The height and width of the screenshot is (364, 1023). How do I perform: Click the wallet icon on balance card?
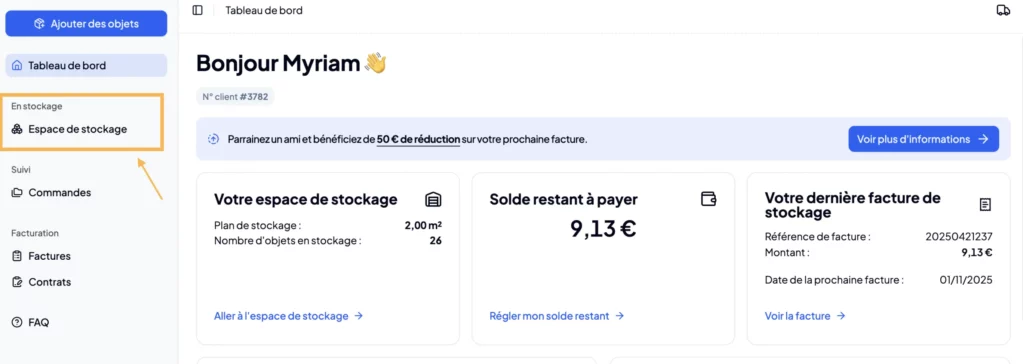(709, 199)
